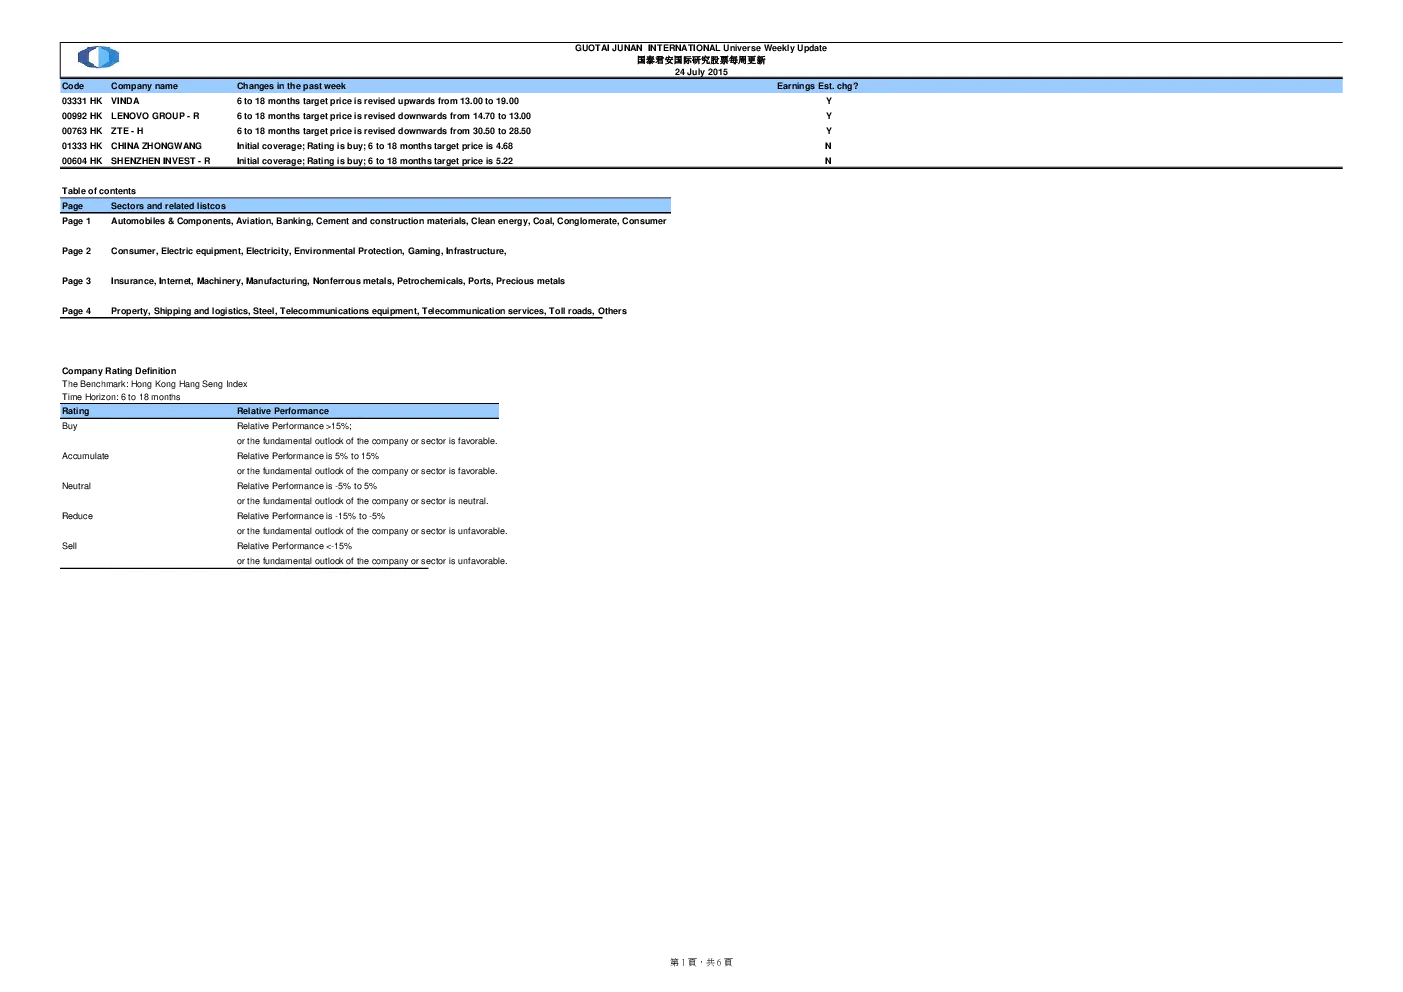Screen dimensions: 1403x992
Task: Select China Zhongwang's initial coverage text, target 4.68
Action: [x=375, y=146]
